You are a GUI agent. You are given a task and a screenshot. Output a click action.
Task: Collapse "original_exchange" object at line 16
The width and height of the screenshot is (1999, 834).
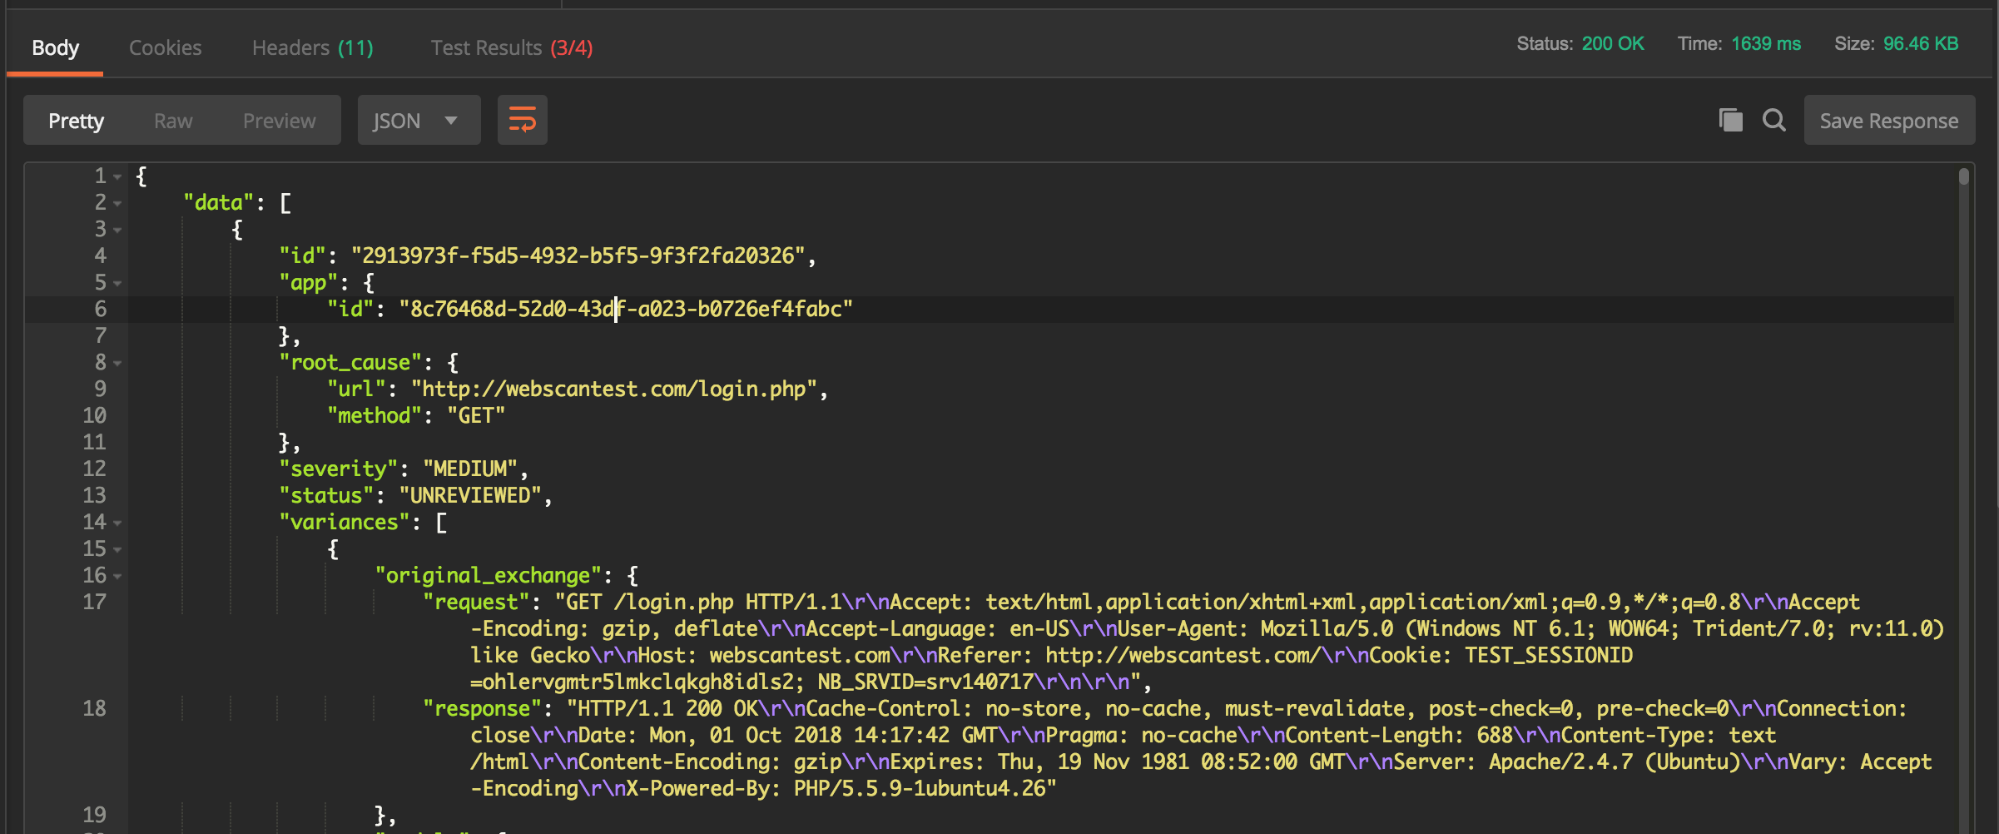point(118,577)
